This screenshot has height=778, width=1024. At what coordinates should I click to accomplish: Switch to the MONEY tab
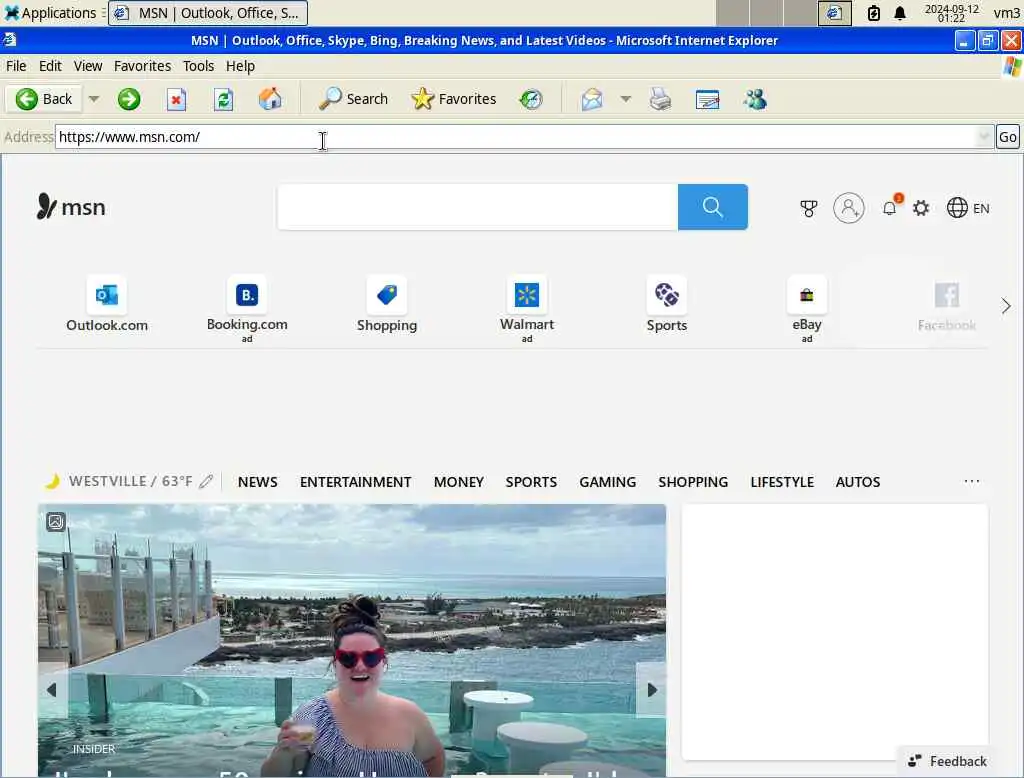coord(458,482)
